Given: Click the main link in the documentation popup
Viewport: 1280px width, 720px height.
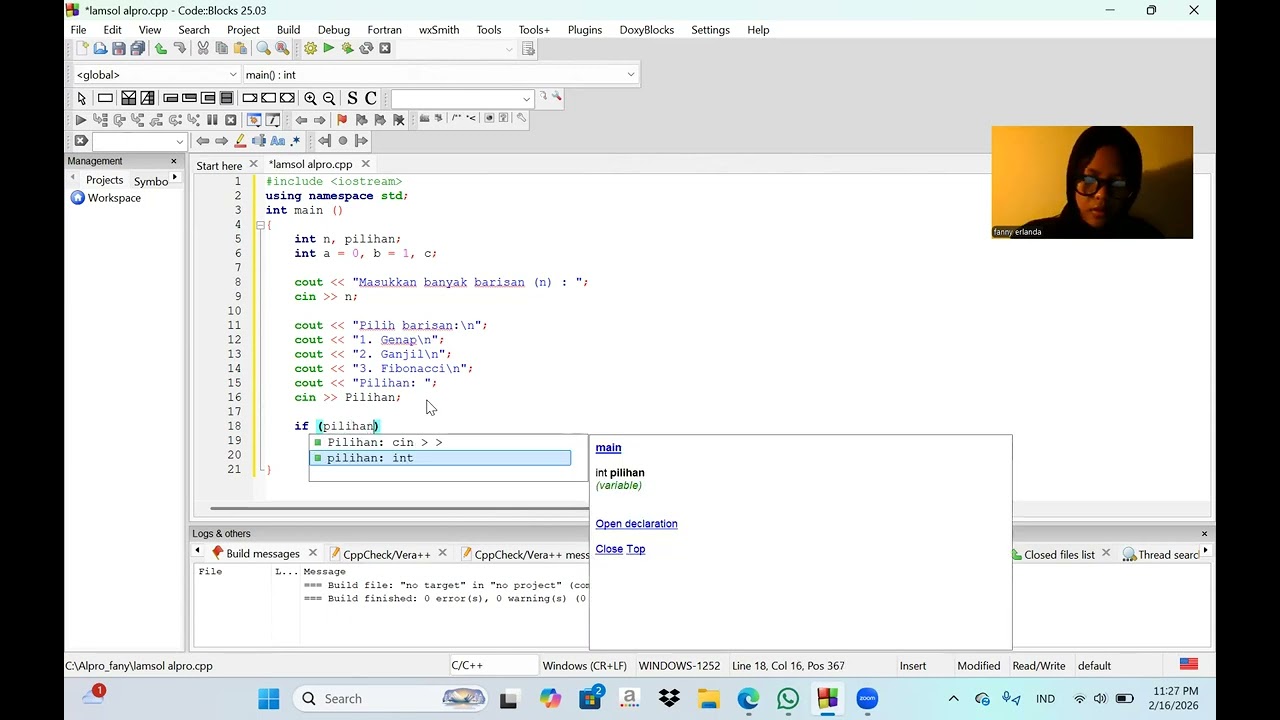Looking at the screenshot, I should pyautogui.click(x=608, y=448).
